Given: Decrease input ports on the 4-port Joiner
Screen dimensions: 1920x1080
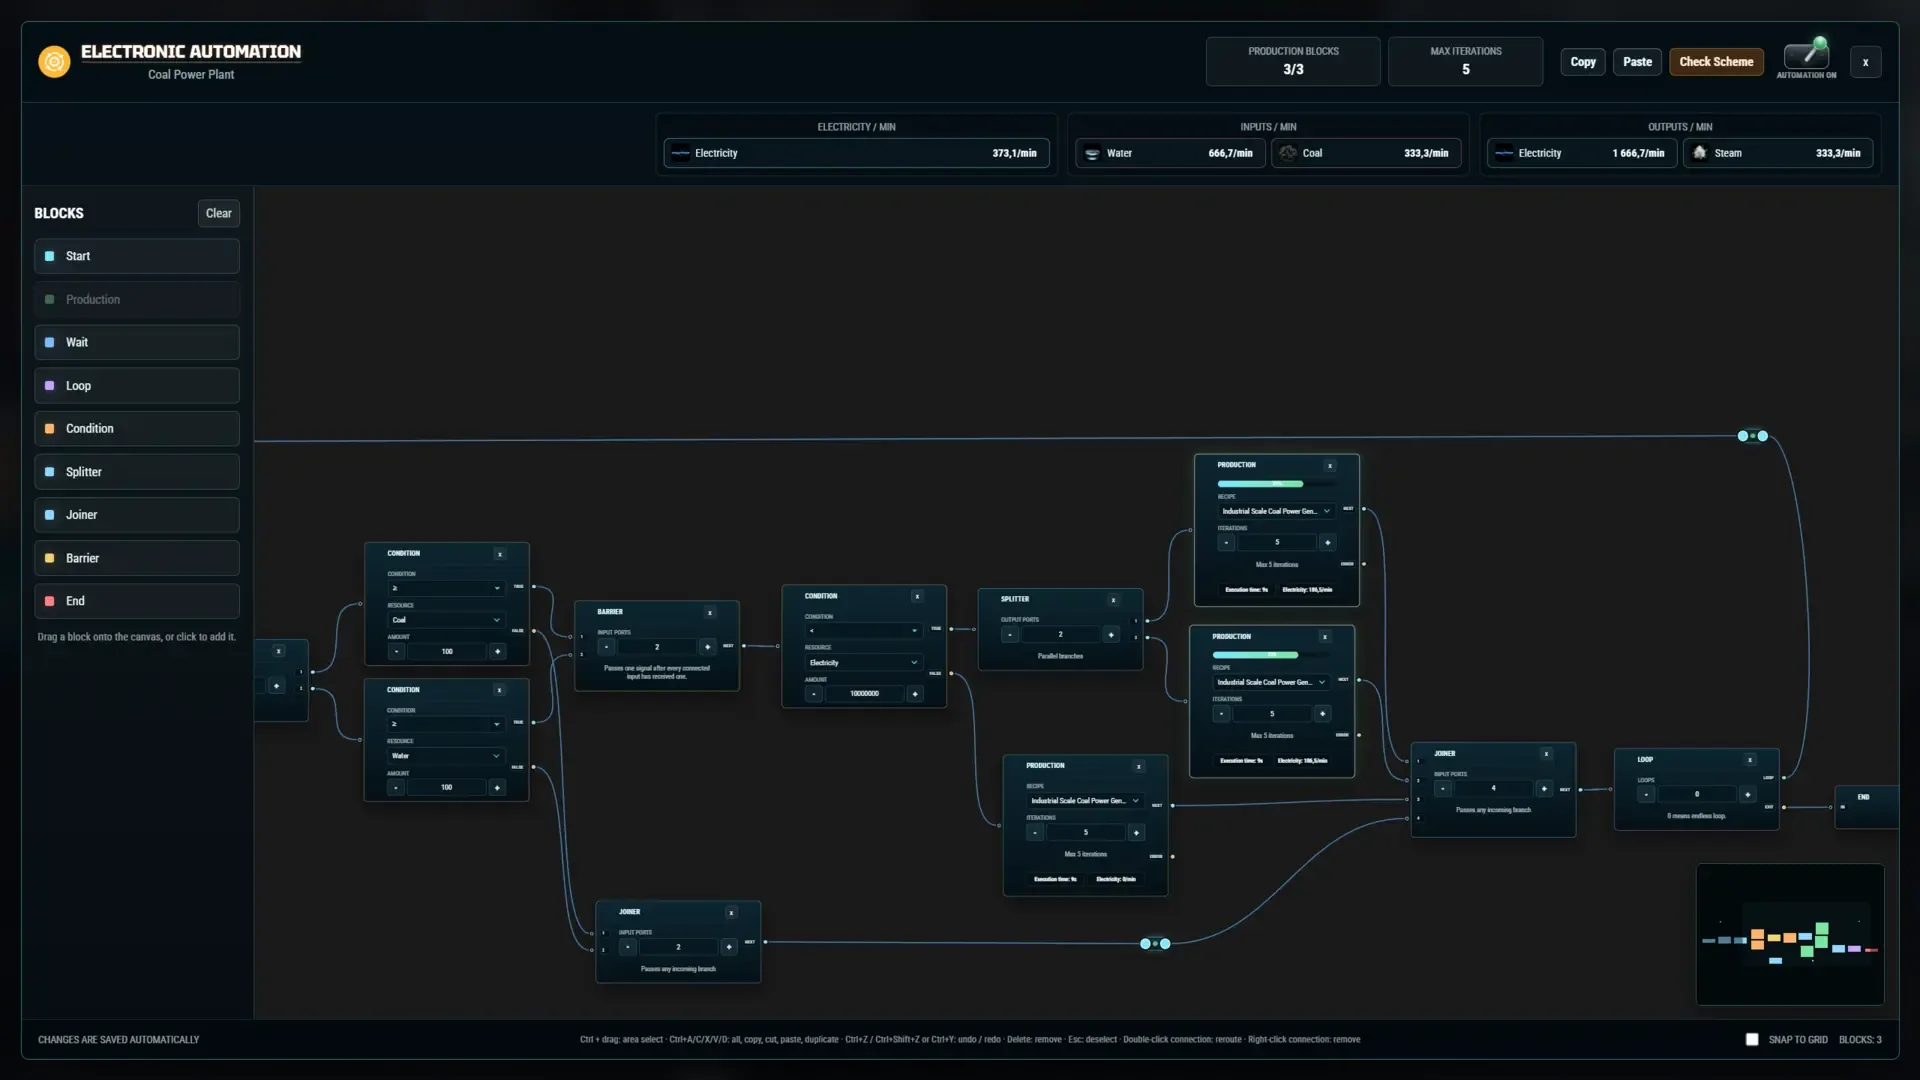Looking at the screenshot, I should tap(1443, 788).
